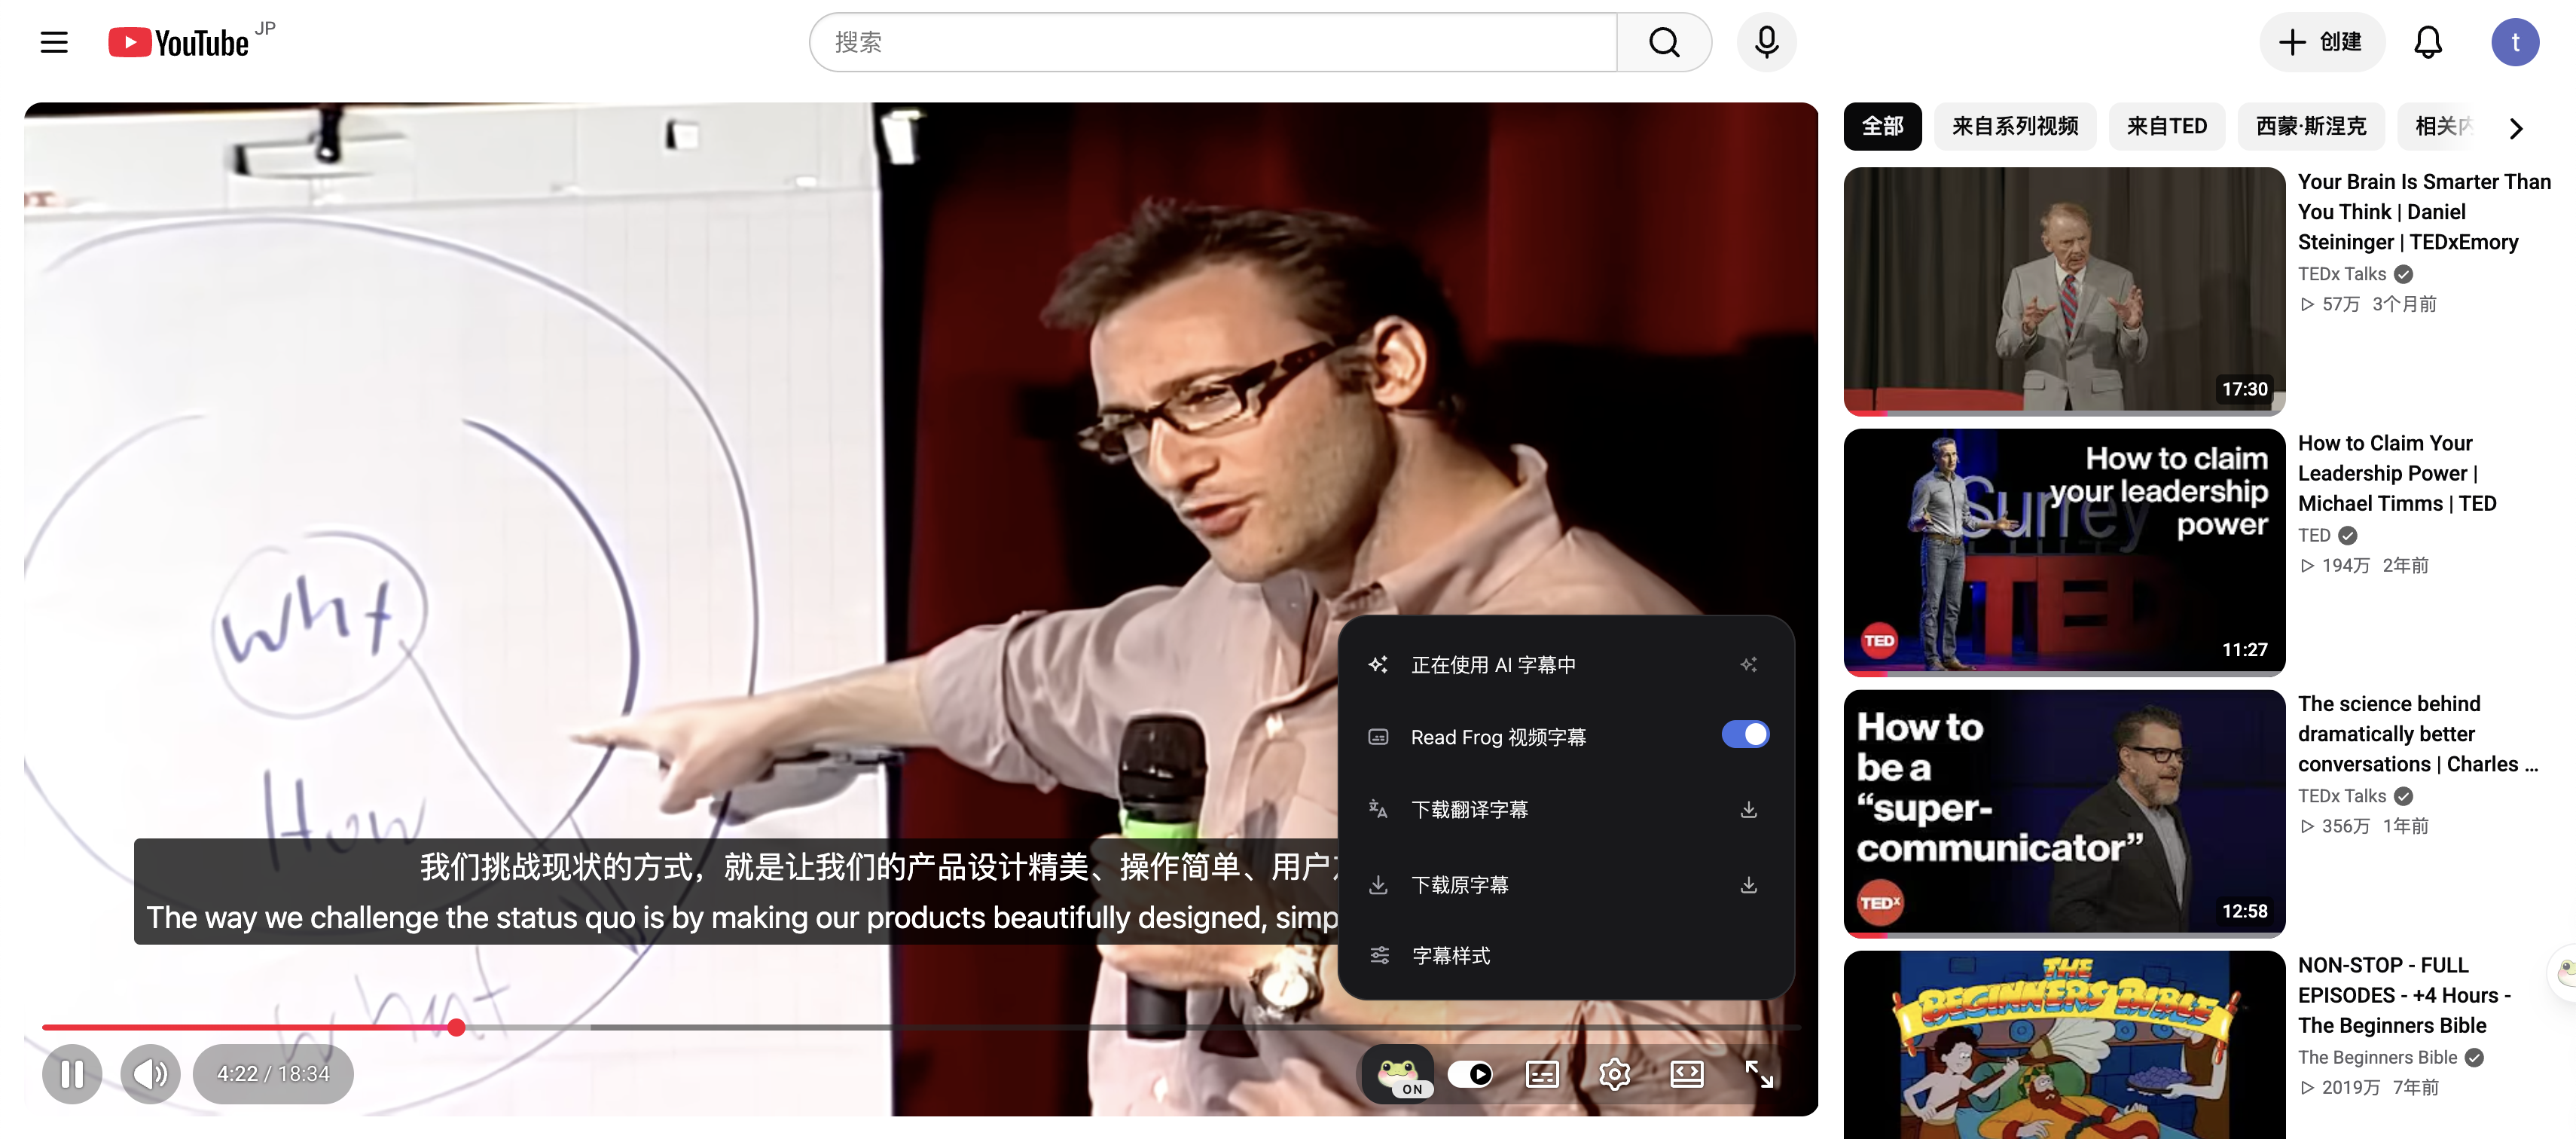This screenshot has height=1139, width=2576.
Task: Click the English subtitle line
Action: coord(741,917)
